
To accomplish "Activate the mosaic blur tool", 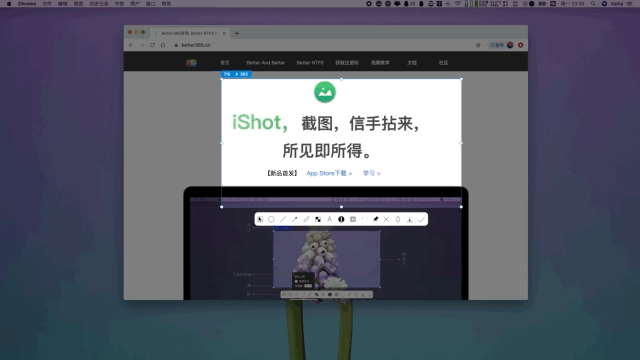I will click(318, 219).
